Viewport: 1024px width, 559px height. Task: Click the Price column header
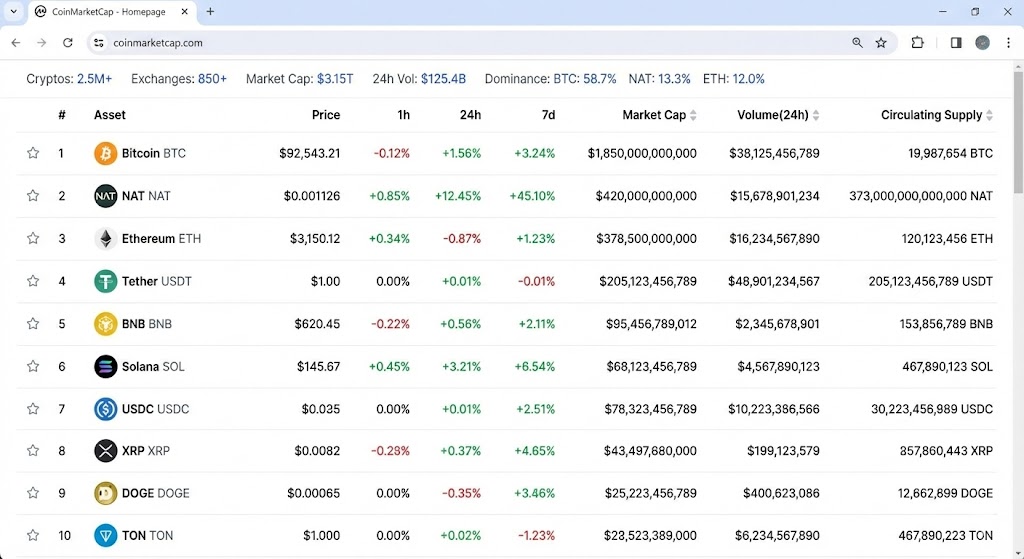[x=326, y=115]
